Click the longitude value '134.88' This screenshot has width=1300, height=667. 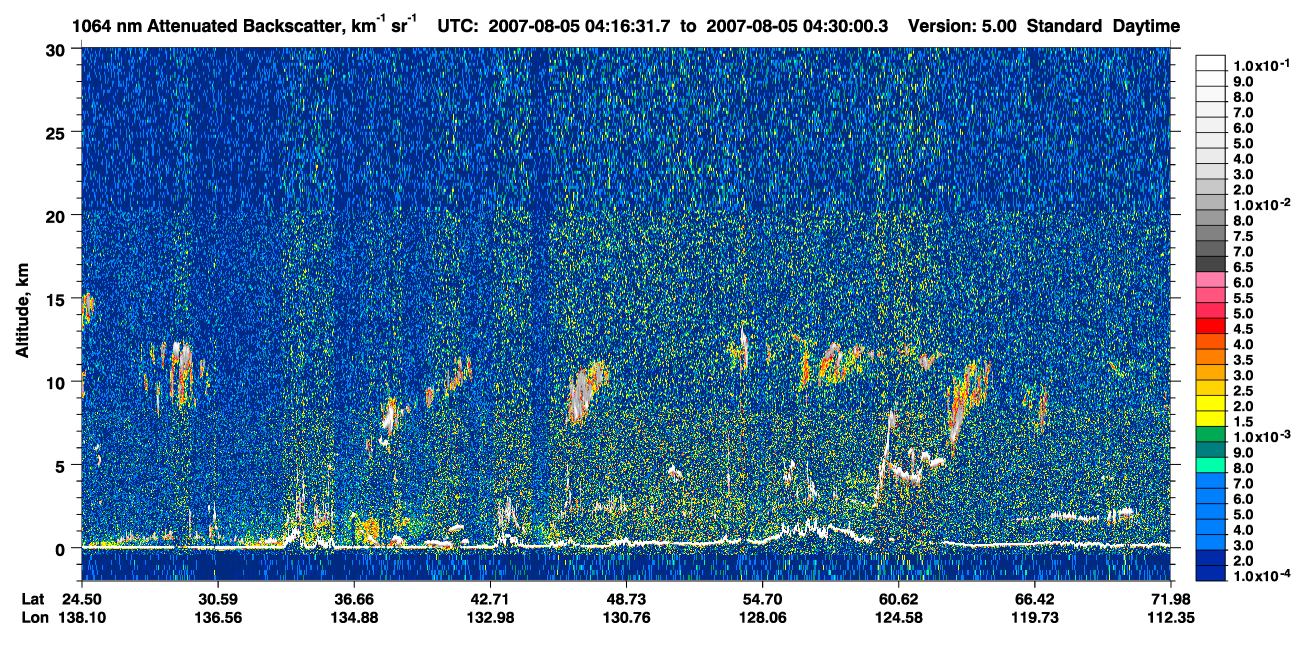[354, 617]
